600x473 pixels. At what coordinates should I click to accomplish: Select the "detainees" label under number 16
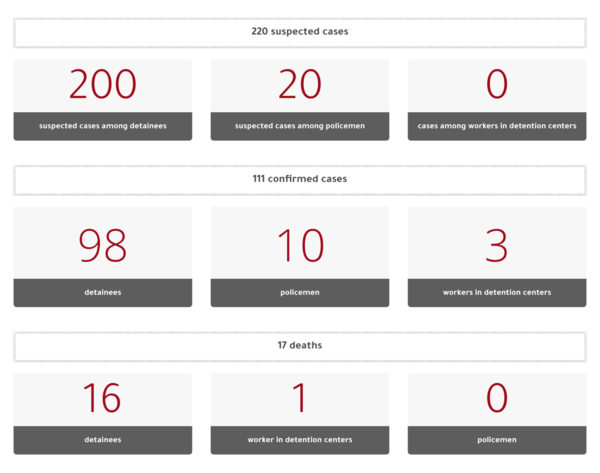[103, 440]
